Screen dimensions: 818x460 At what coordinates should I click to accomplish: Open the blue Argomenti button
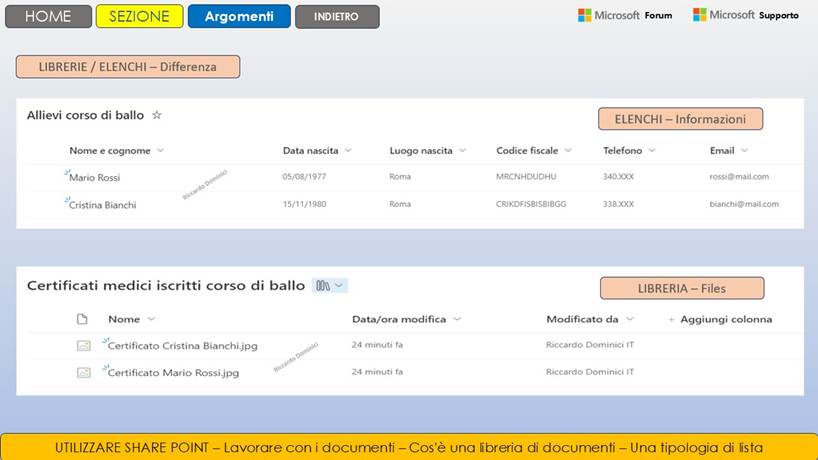(x=239, y=16)
